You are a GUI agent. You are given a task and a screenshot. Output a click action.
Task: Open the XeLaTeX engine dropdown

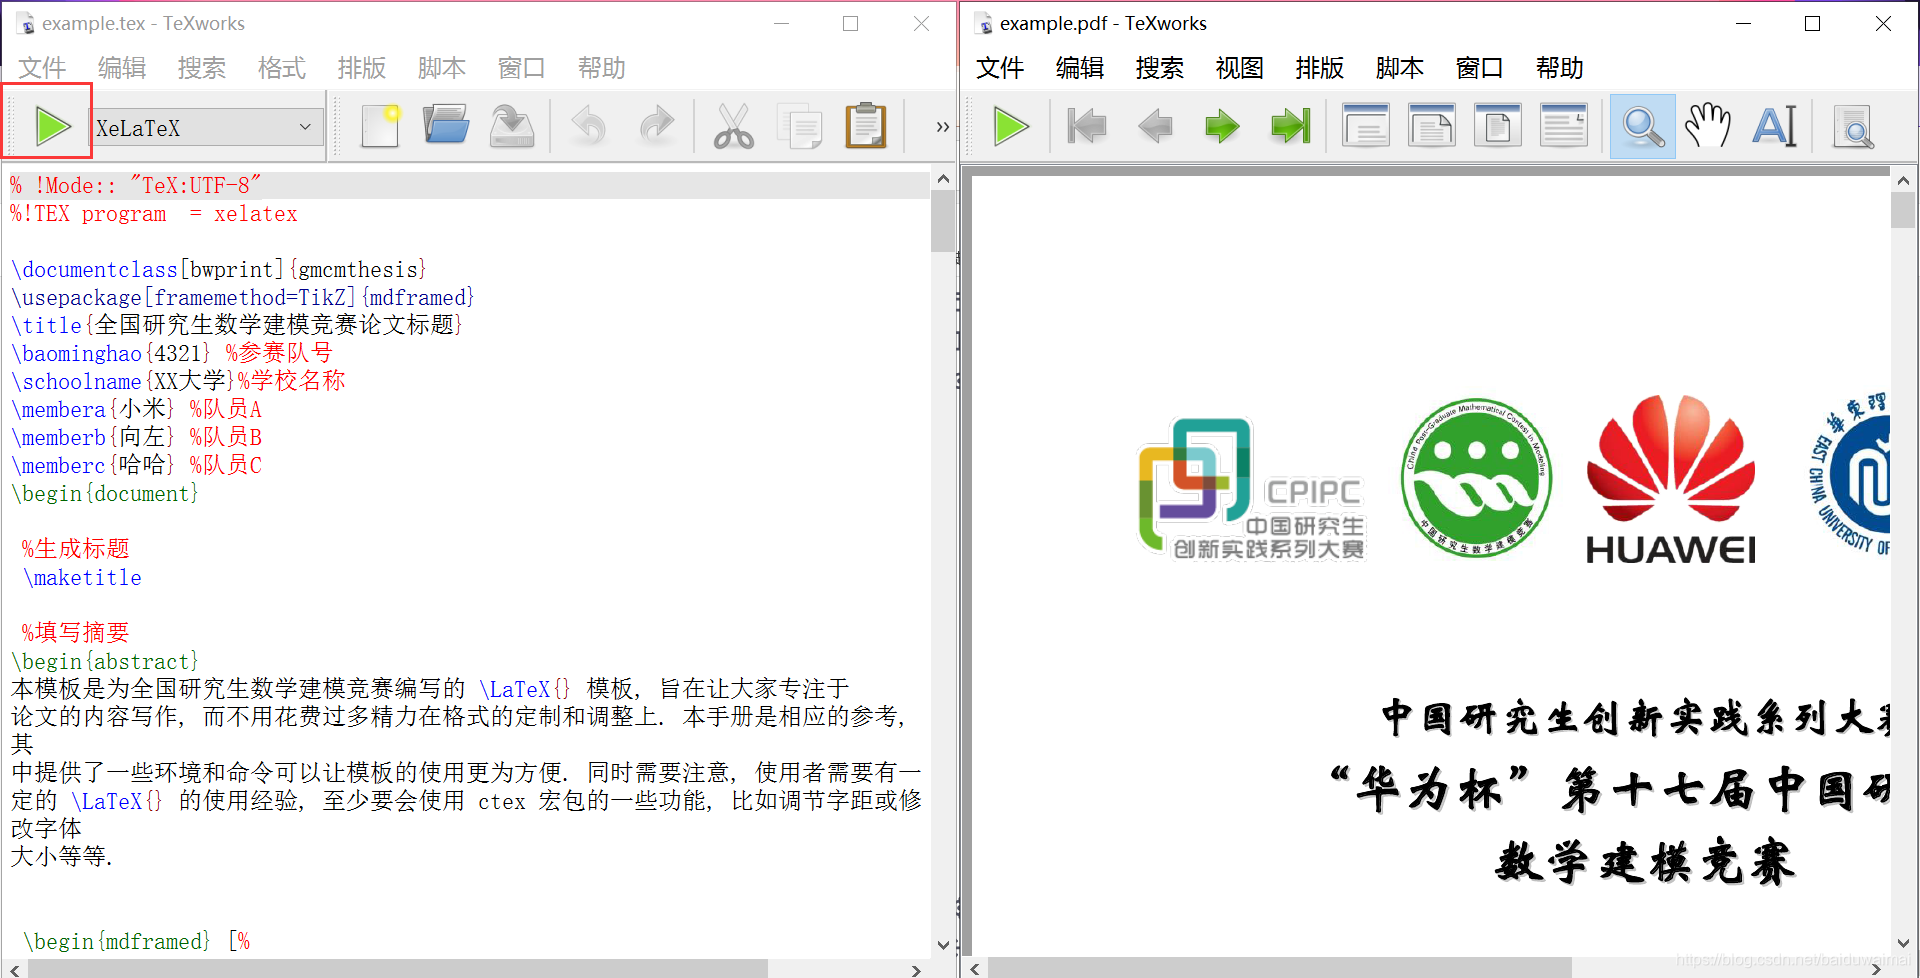click(x=306, y=126)
